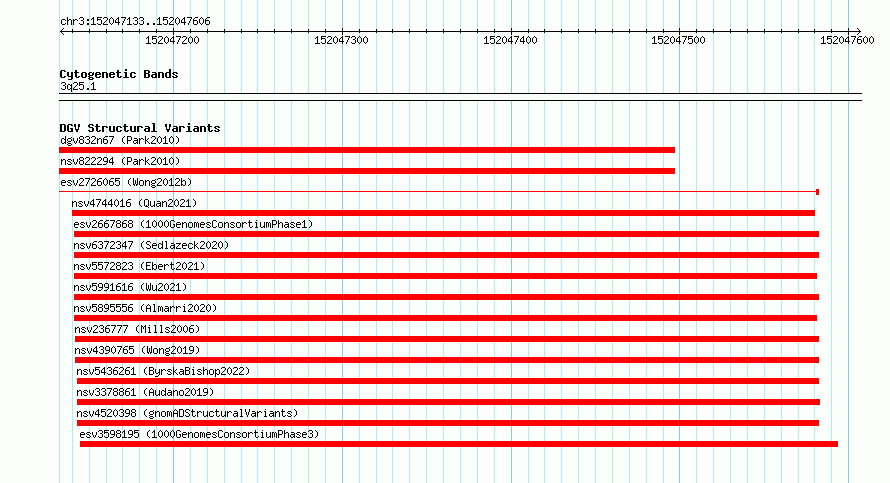Click esv3598195 (1000GenomesConsortiumPhase3) label

click(x=199, y=434)
